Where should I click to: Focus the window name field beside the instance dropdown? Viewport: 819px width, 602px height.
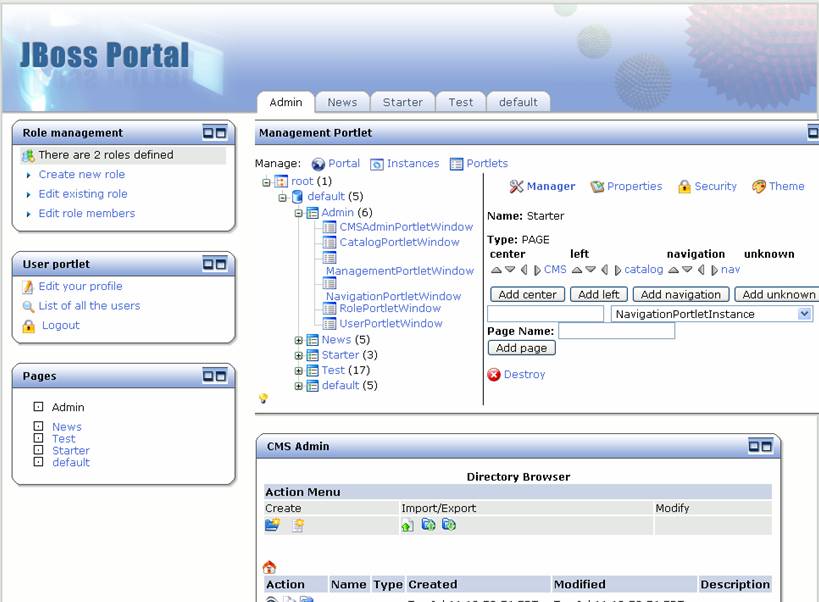click(x=545, y=313)
